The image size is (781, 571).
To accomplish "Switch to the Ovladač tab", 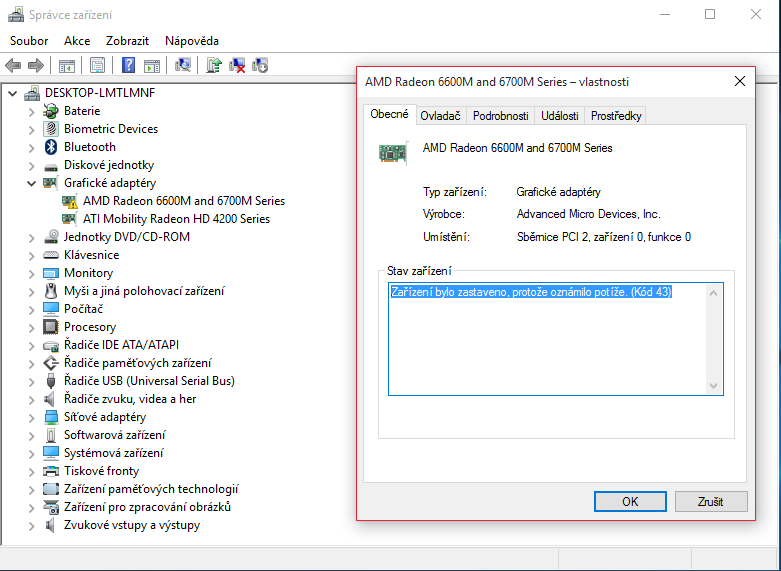I will pos(440,116).
